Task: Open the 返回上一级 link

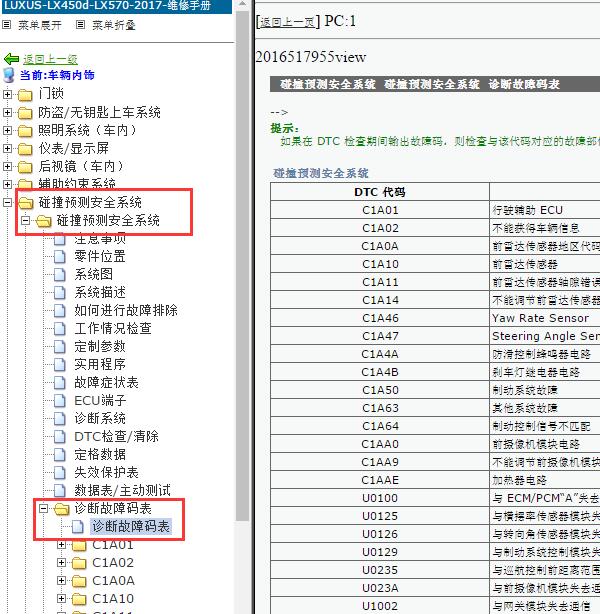Action: click(x=51, y=59)
